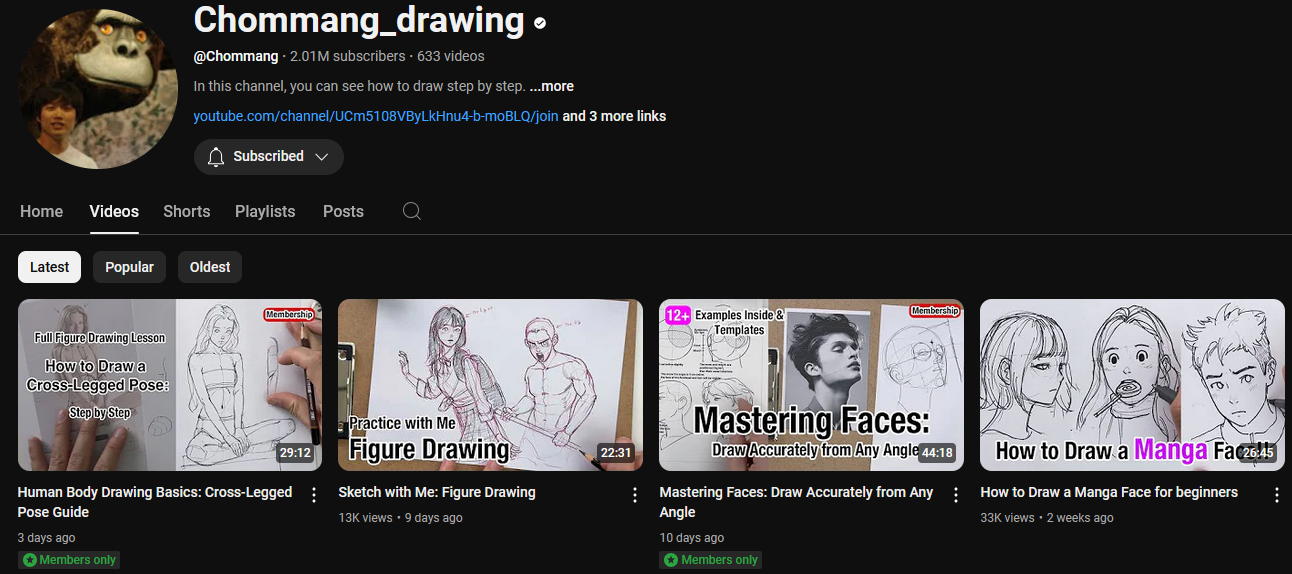Open more options for Sketch with Me video

tap(635, 495)
